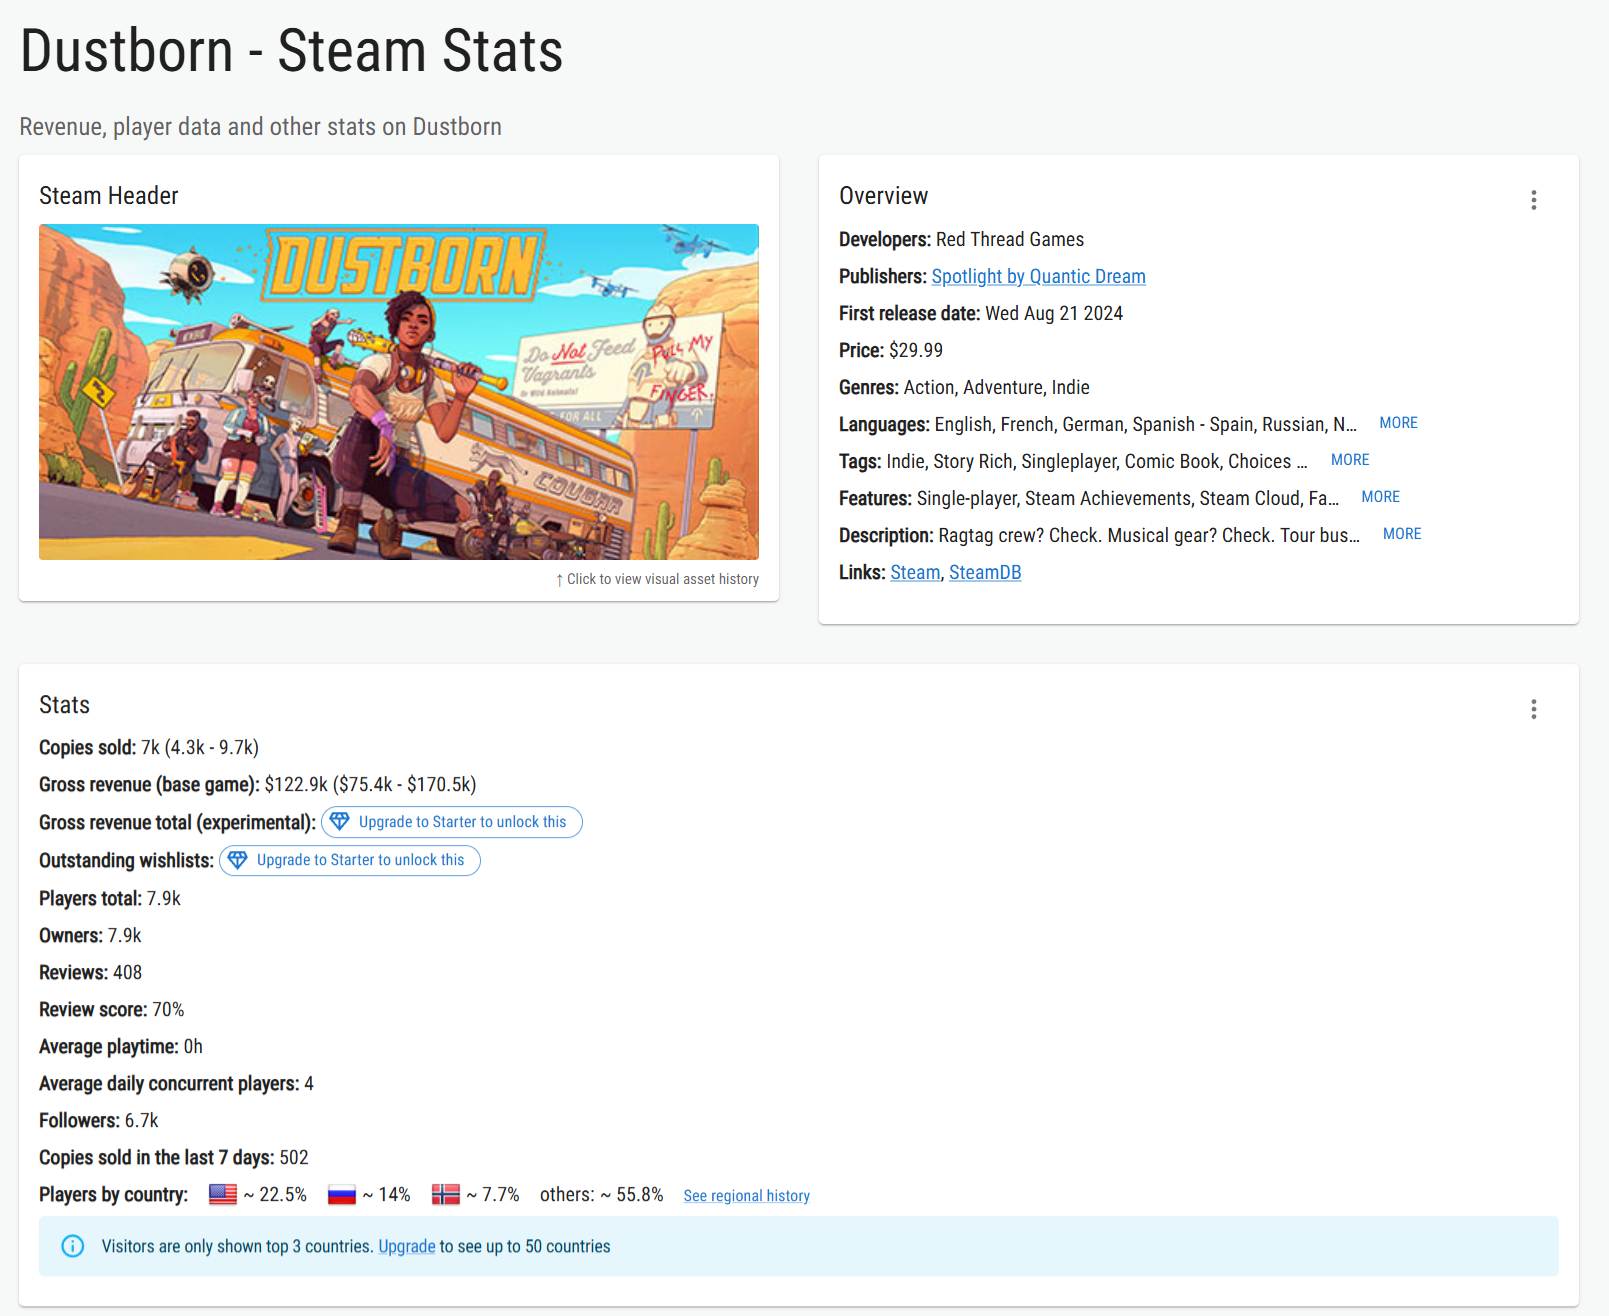Open the Overview card three-dot menu
Screen dimensions: 1609x1316
point(1533,200)
